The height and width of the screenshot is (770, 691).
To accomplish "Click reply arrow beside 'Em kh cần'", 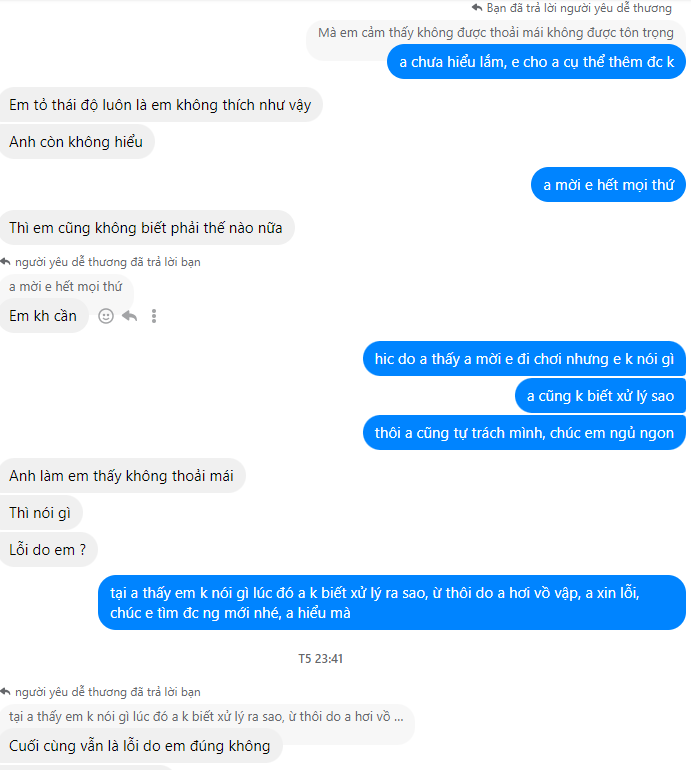I will [130, 316].
